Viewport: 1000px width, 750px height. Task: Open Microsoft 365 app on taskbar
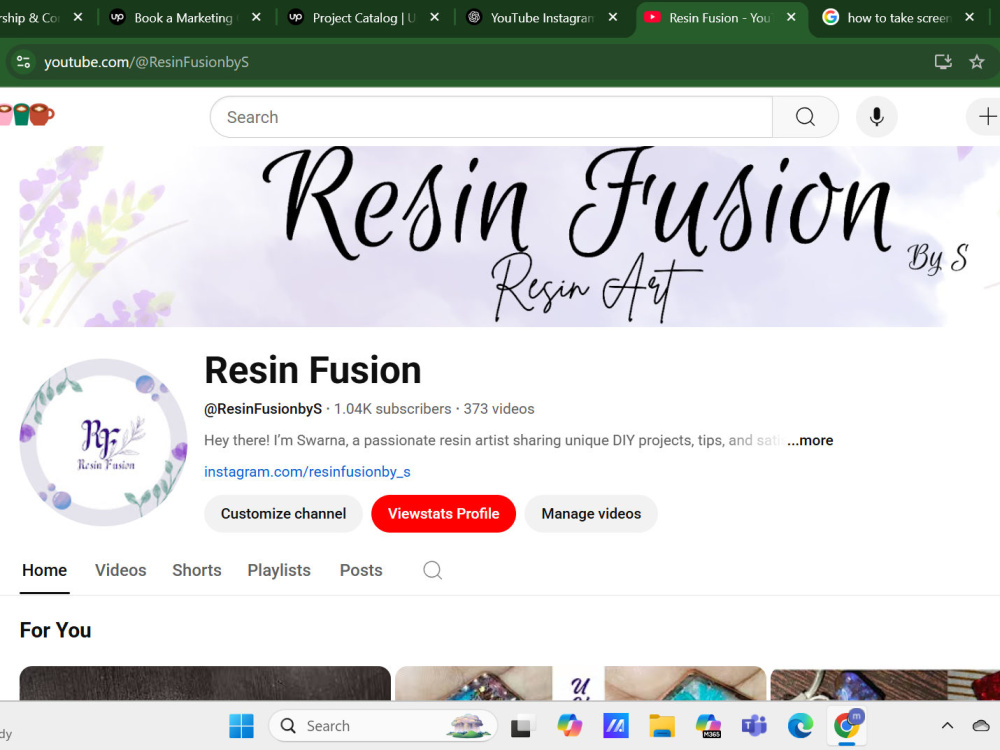(x=708, y=726)
